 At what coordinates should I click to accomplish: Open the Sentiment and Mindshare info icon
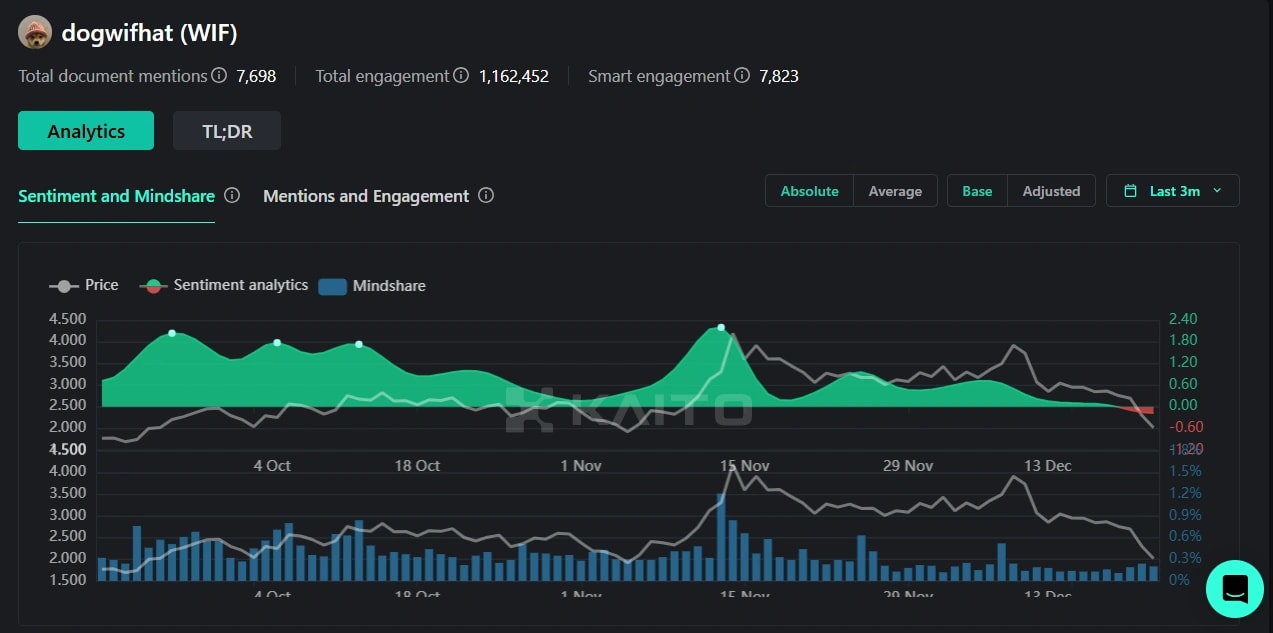(232, 195)
